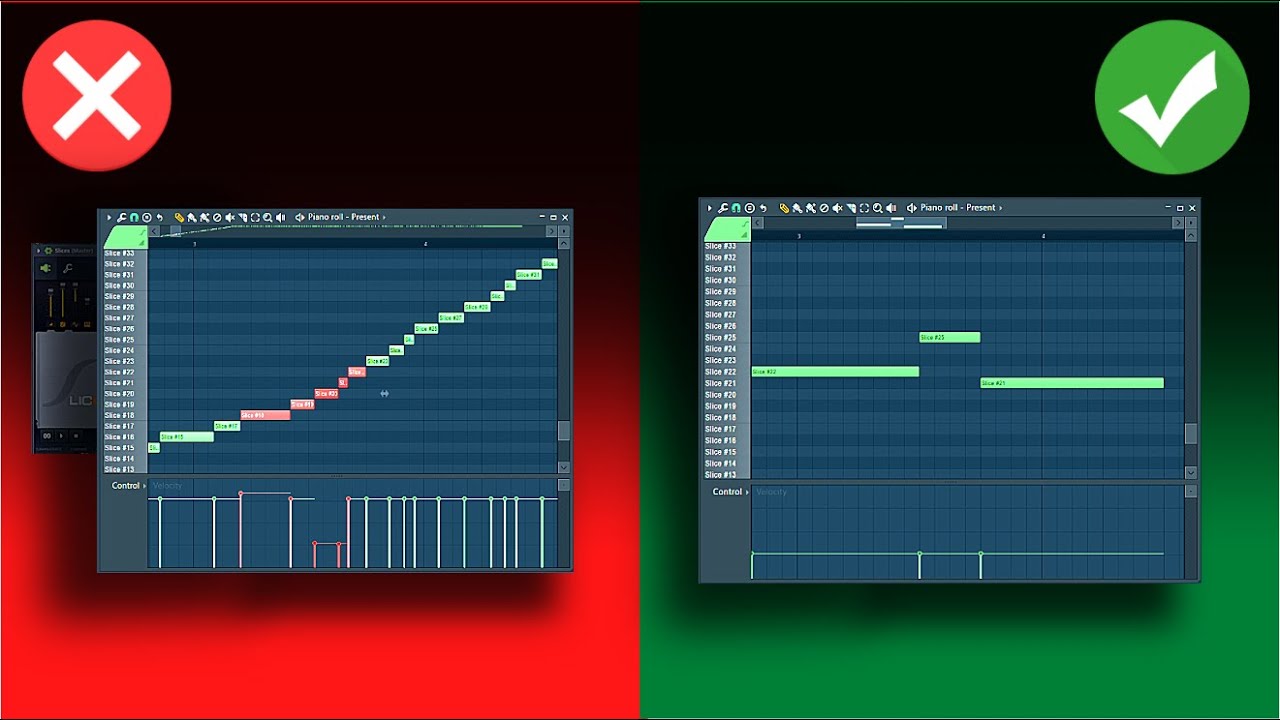Image resolution: width=1280 pixels, height=720 pixels.
Task: Select the pencil draw tool in right piano roll
Action: click(784, 208)
